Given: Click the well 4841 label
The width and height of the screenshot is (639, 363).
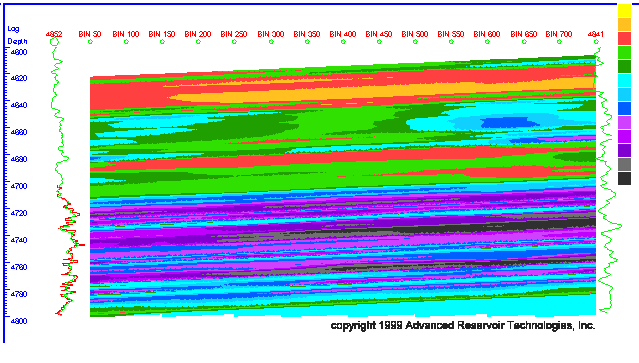Looking at the screenshot, I should tap(596, 34).
